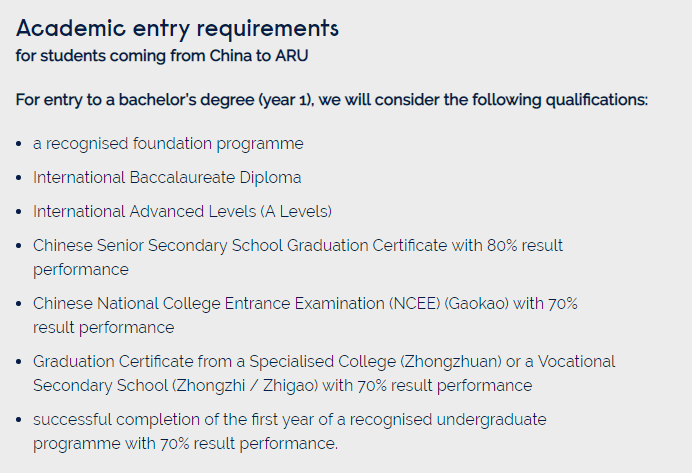The height and width of the screenshot is (473, 692).
Task: Click the (Zhongzhuan) term
Action: click(x=451, y=361)
